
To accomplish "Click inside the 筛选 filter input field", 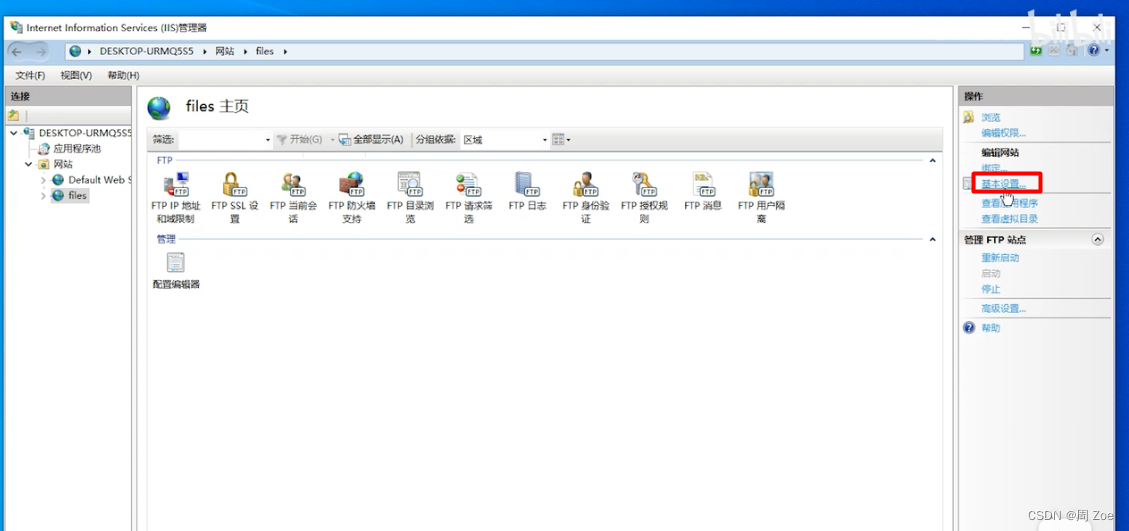I will pos(220,140).
